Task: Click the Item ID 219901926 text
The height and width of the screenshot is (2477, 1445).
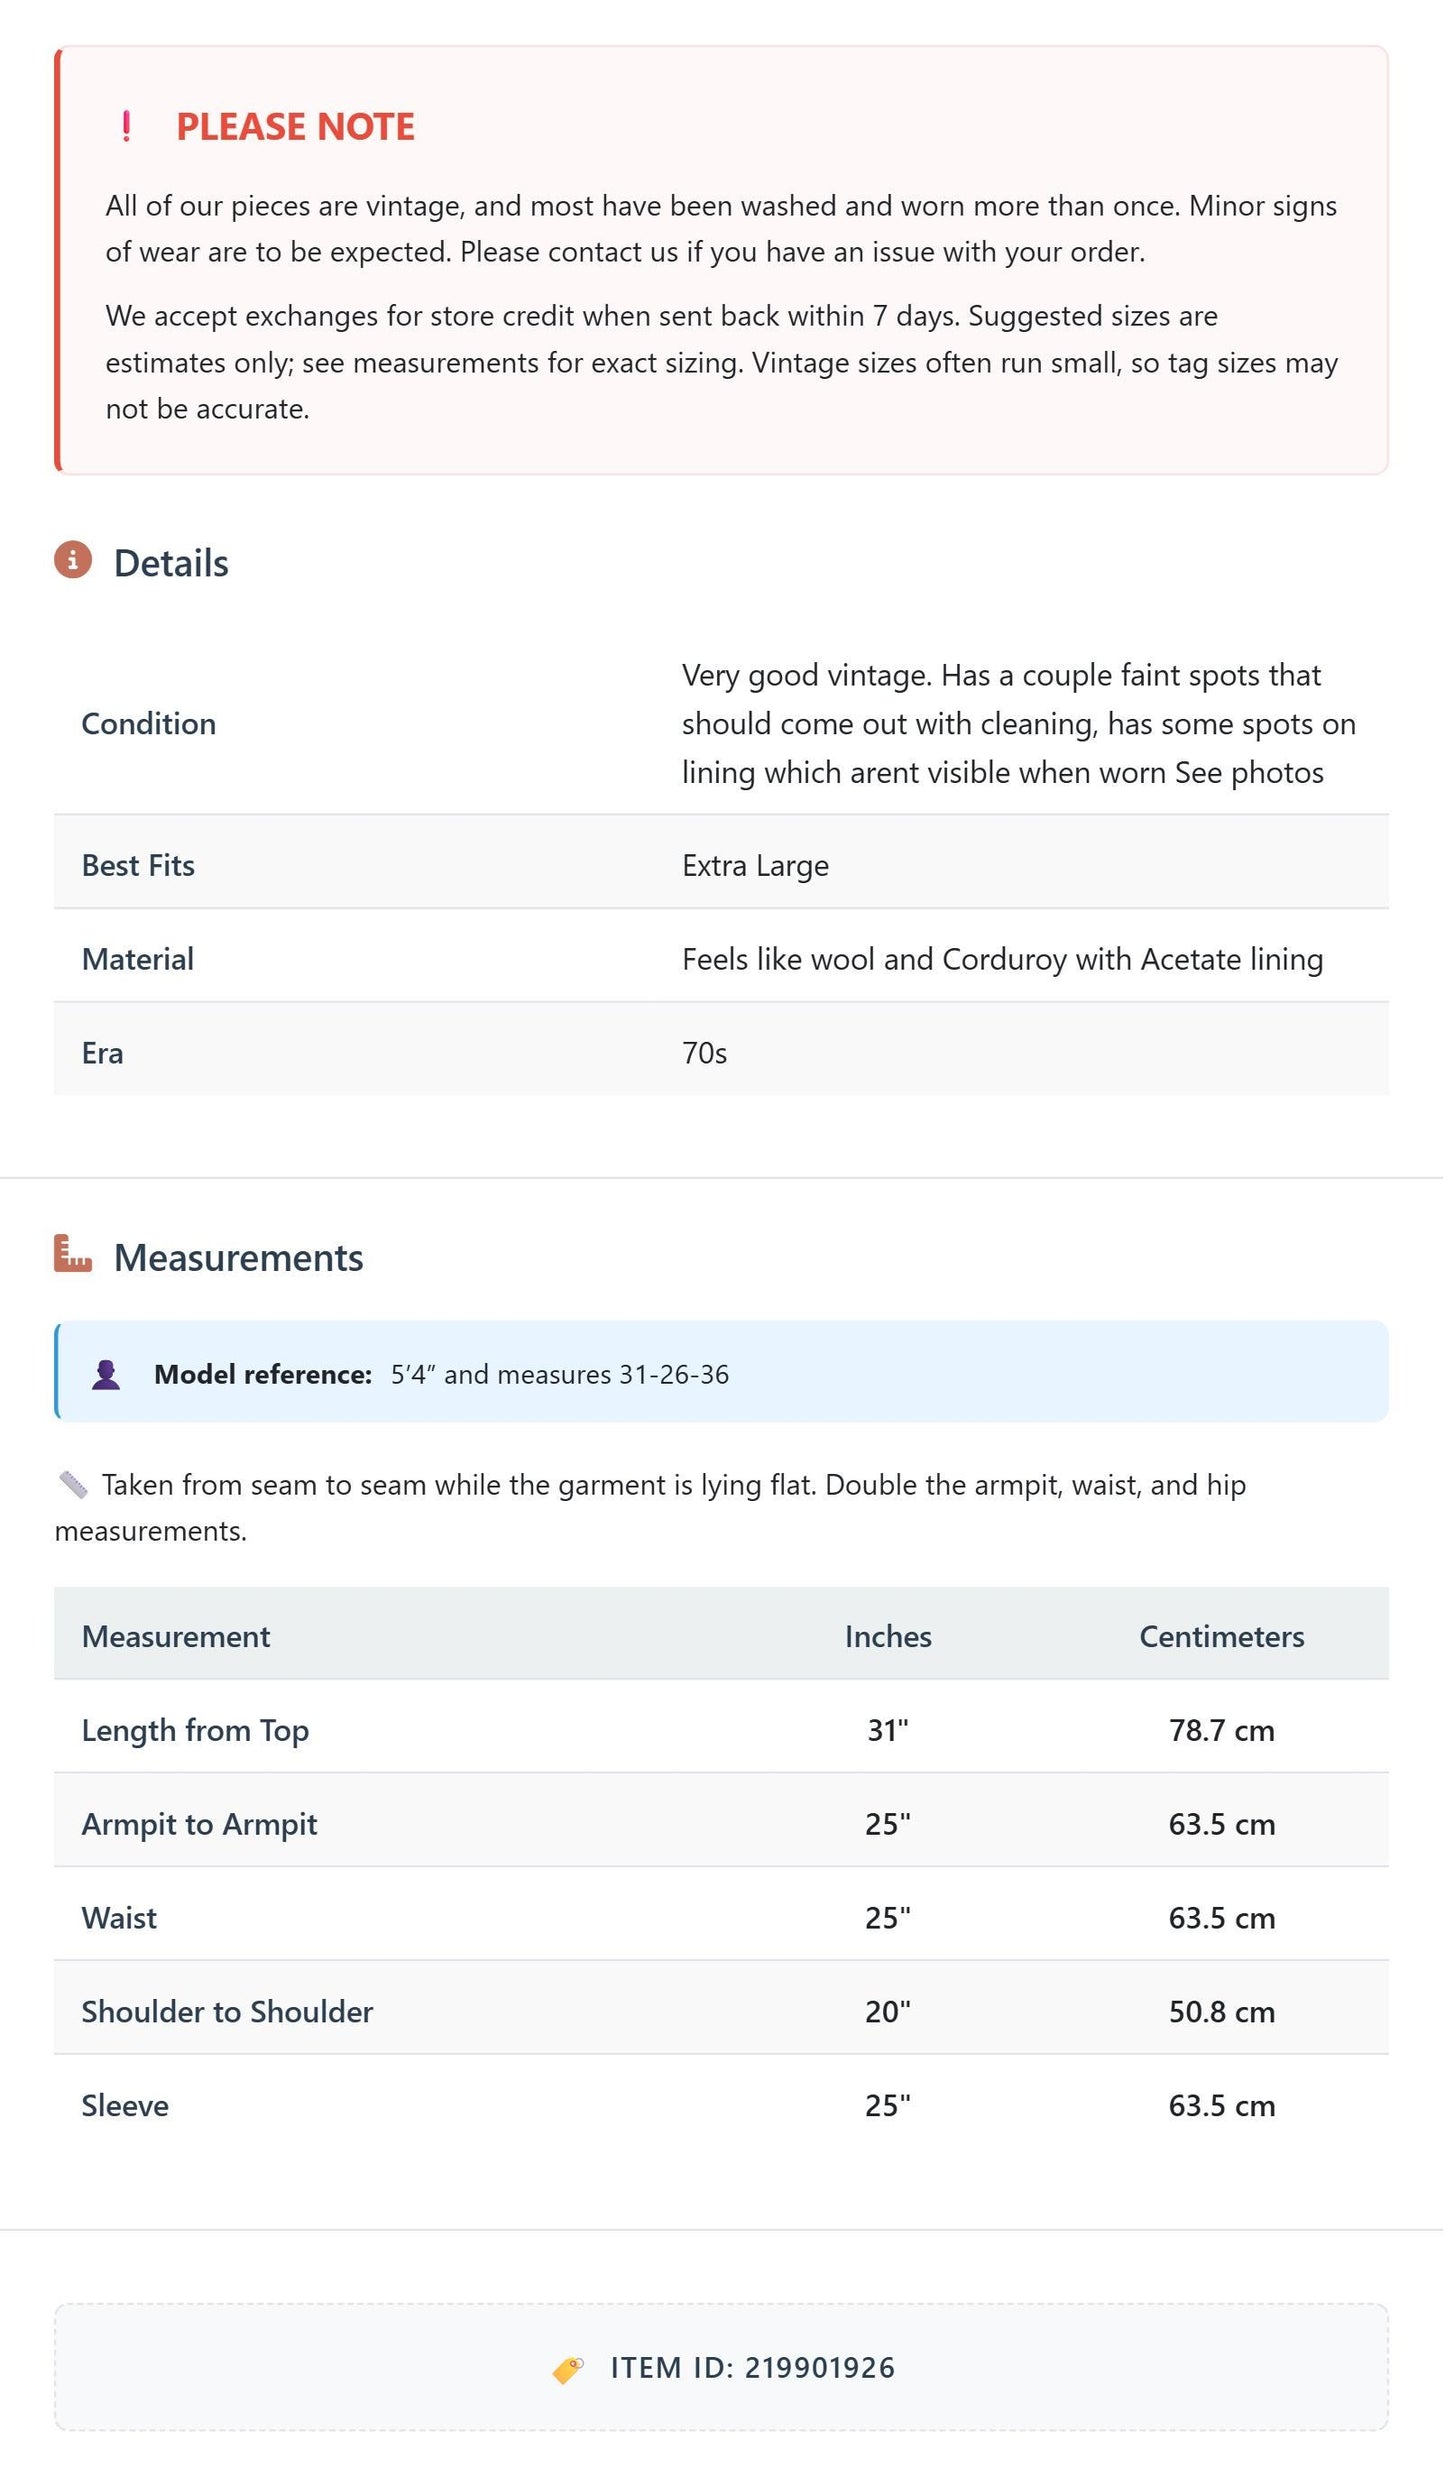Action: [753, 2369]
